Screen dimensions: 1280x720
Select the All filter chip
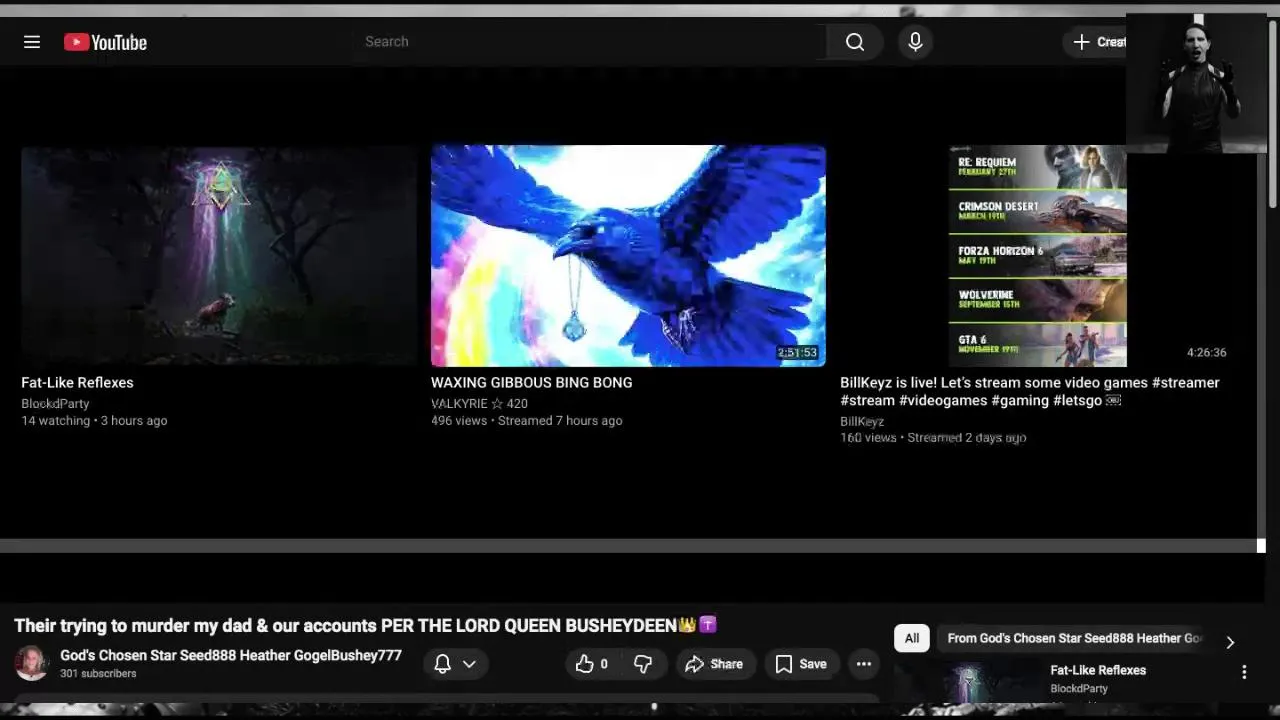(x=912, y=638)
